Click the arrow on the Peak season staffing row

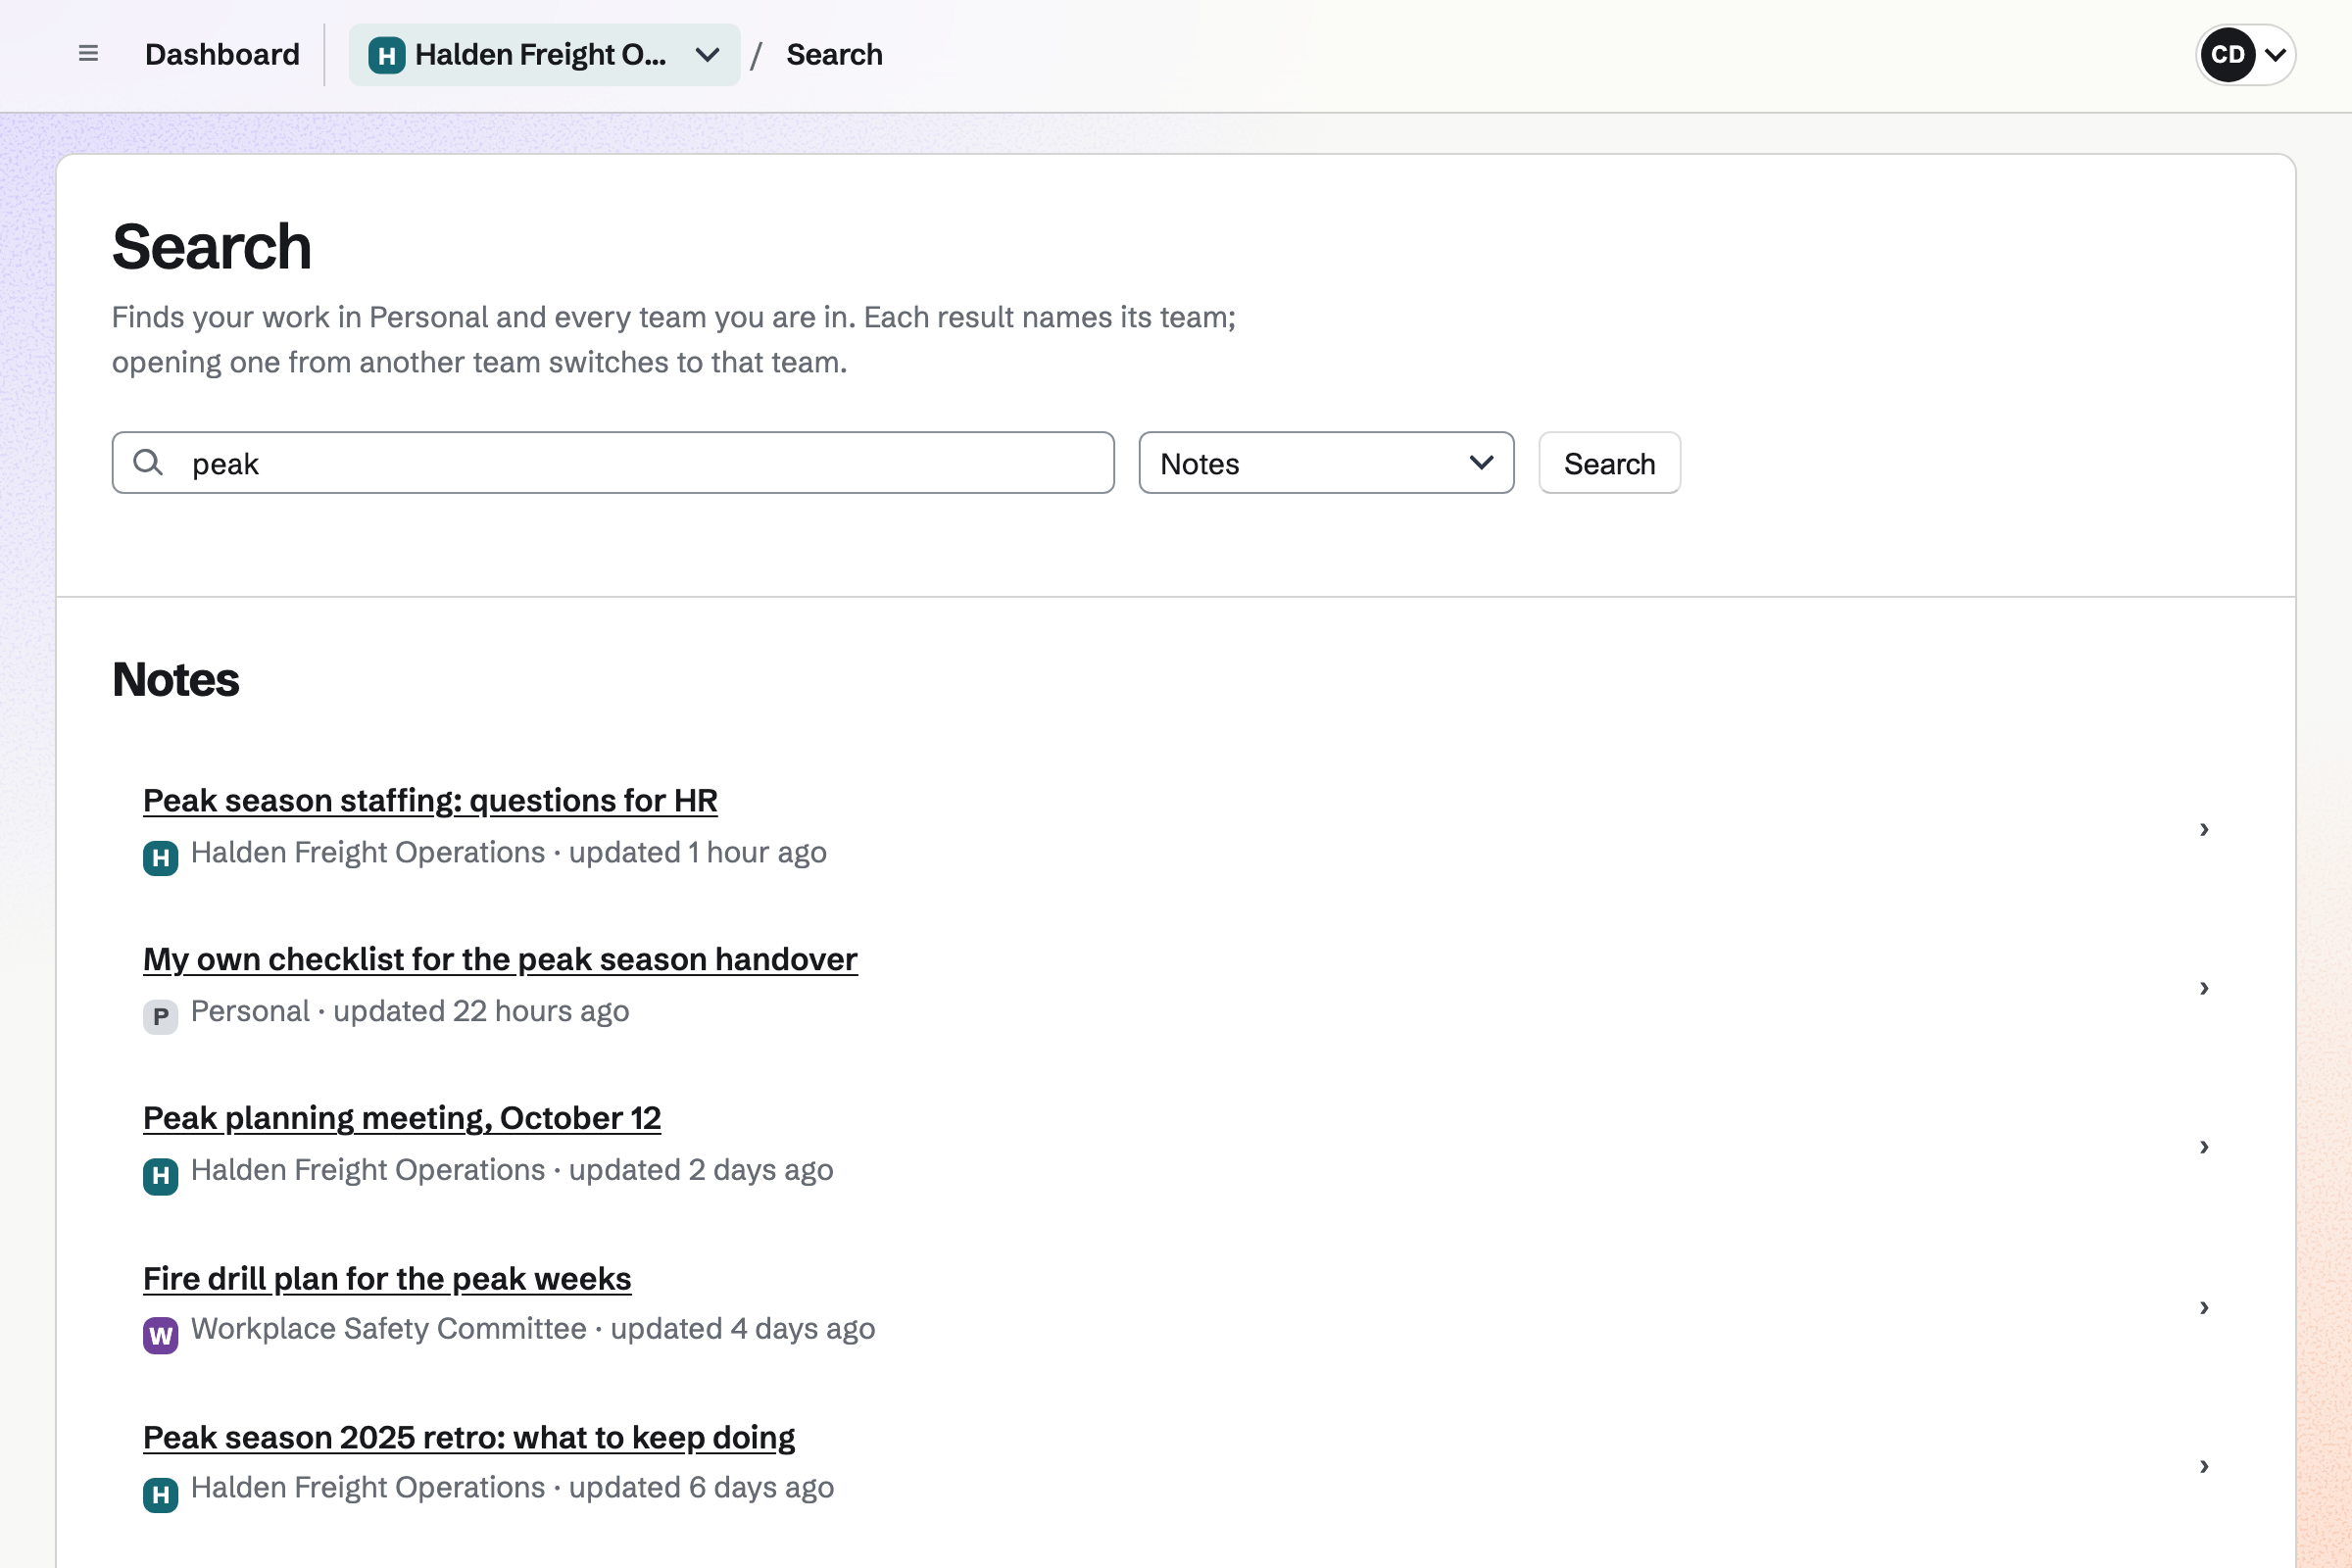click(2204, 829)
